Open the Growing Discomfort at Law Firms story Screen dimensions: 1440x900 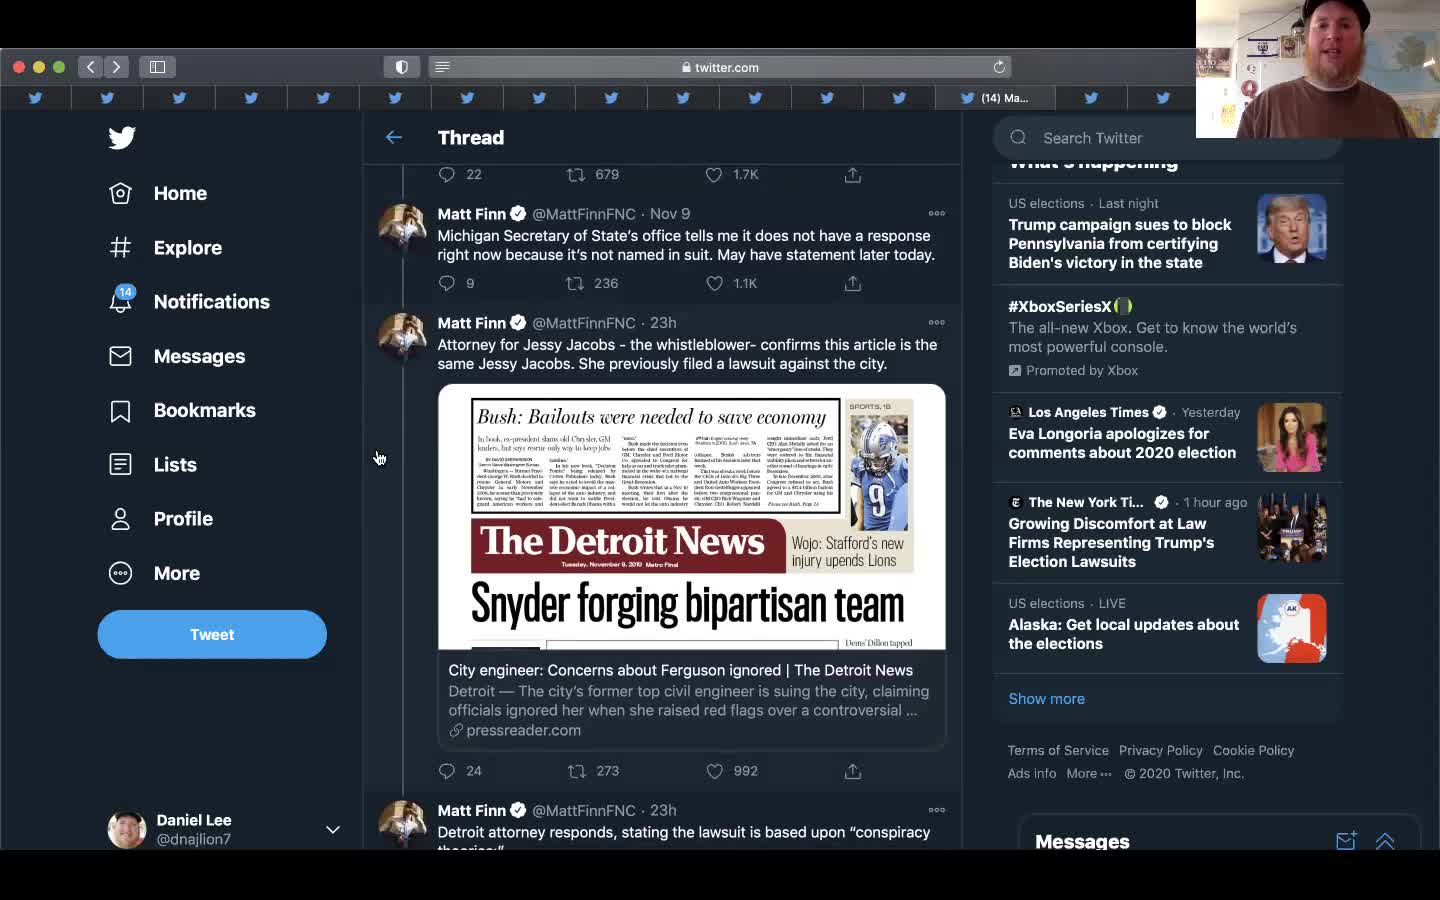pos(1167,533)
